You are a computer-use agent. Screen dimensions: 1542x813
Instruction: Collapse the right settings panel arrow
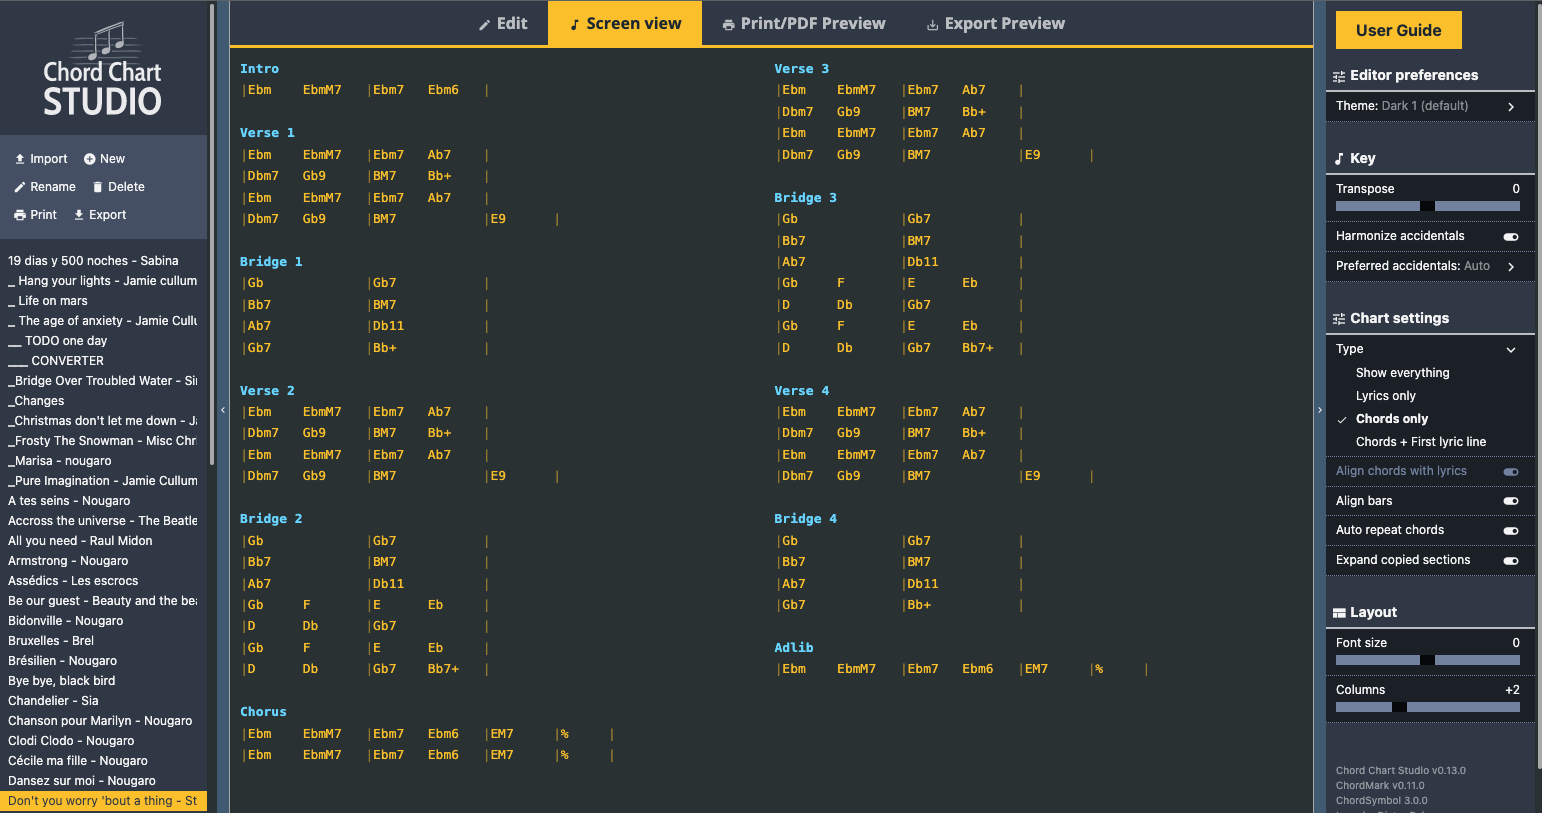[x=1319, y=410]
